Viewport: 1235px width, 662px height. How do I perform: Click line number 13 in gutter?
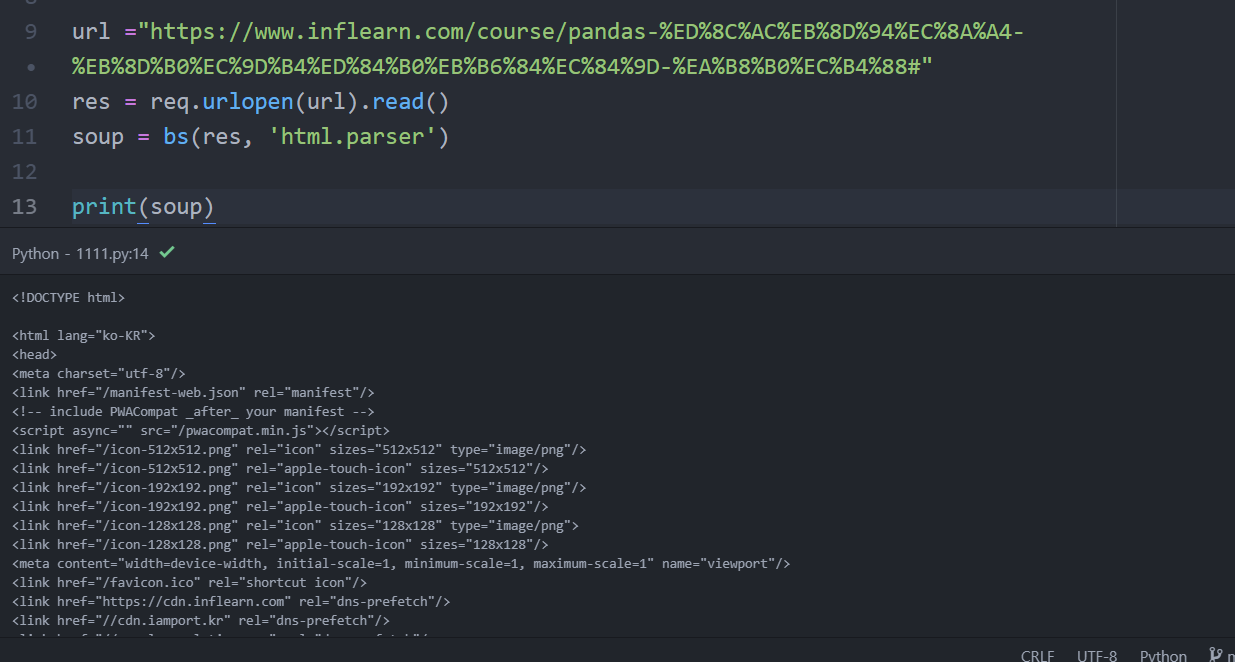click(25, 207)
